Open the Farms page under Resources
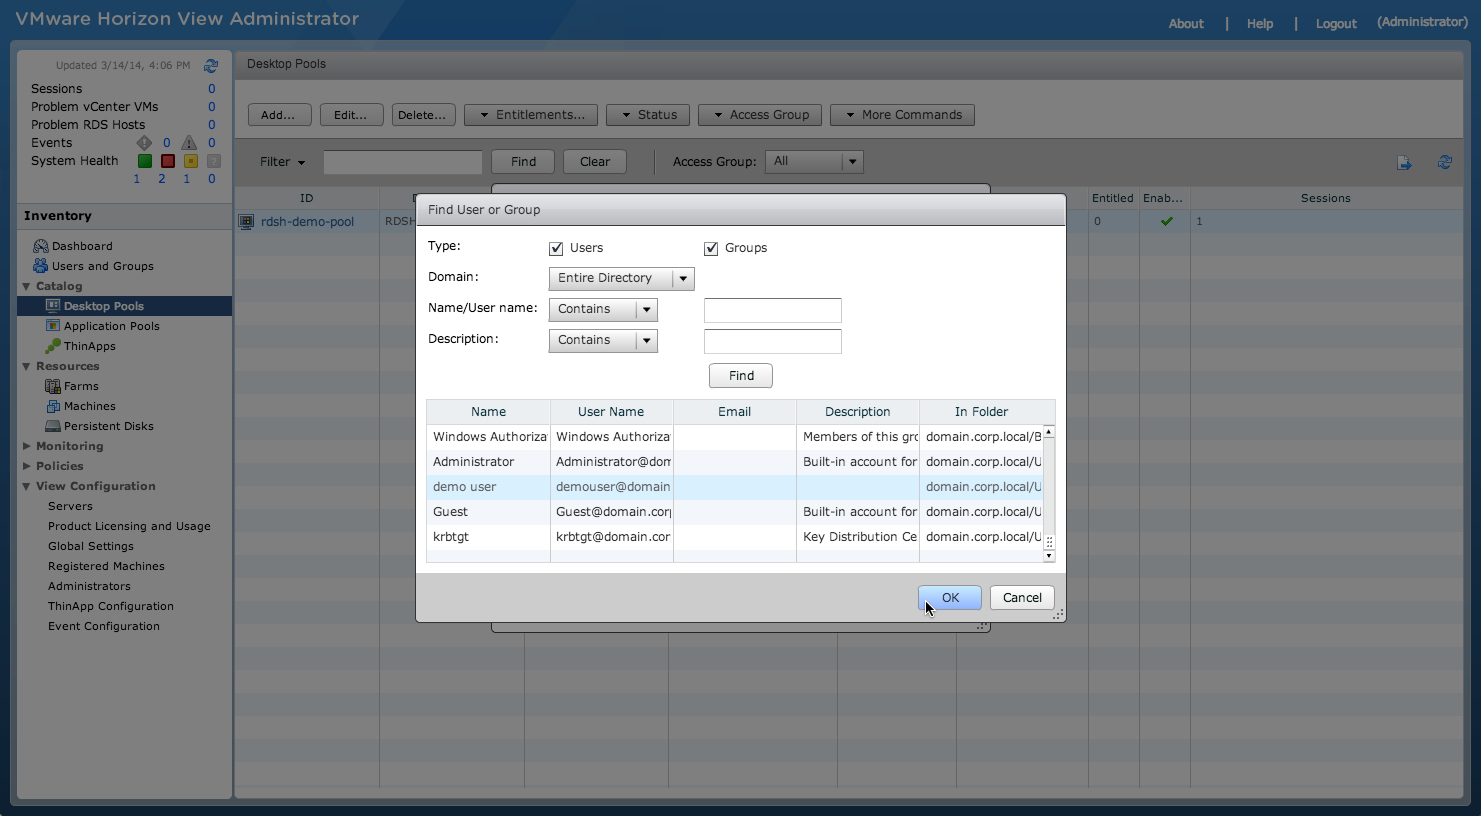Image resolution: width=1481 pixels, height=816 pixels. [79, 386]
